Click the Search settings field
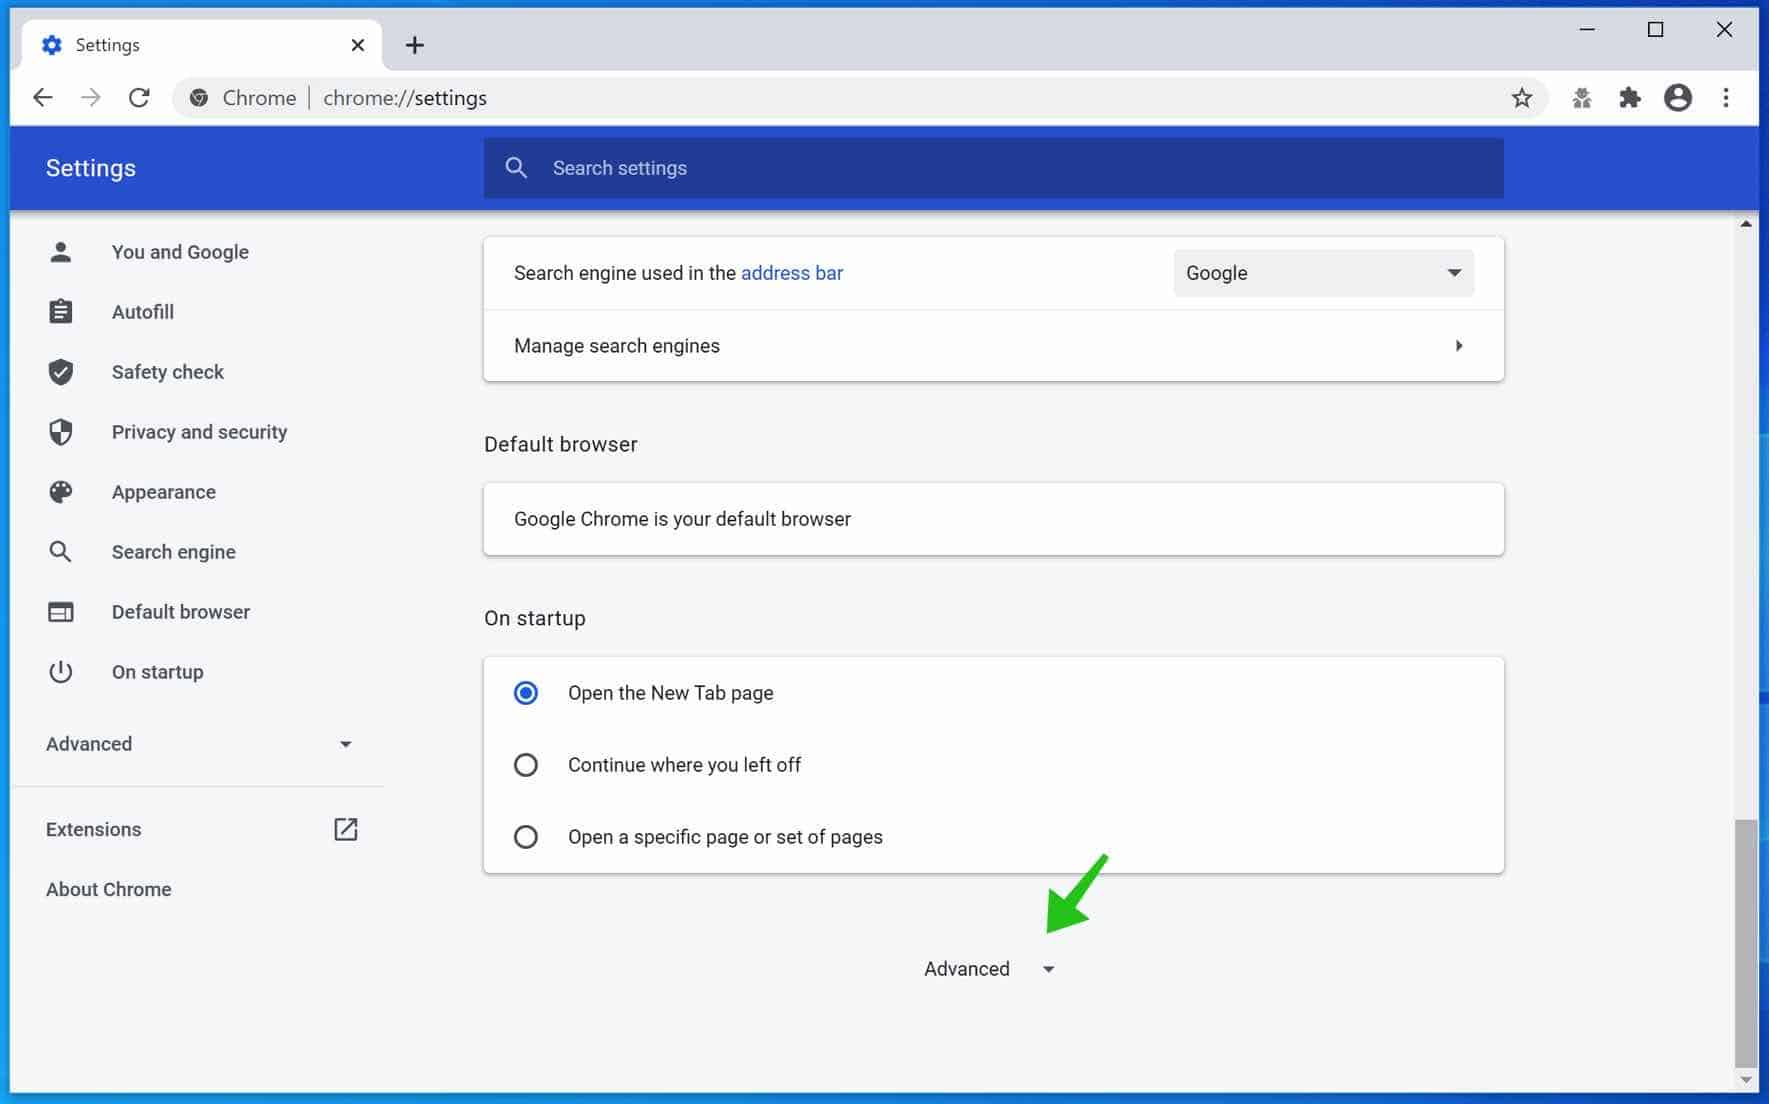This screenshot has width=1769, height=1104. tap(993, 167)
